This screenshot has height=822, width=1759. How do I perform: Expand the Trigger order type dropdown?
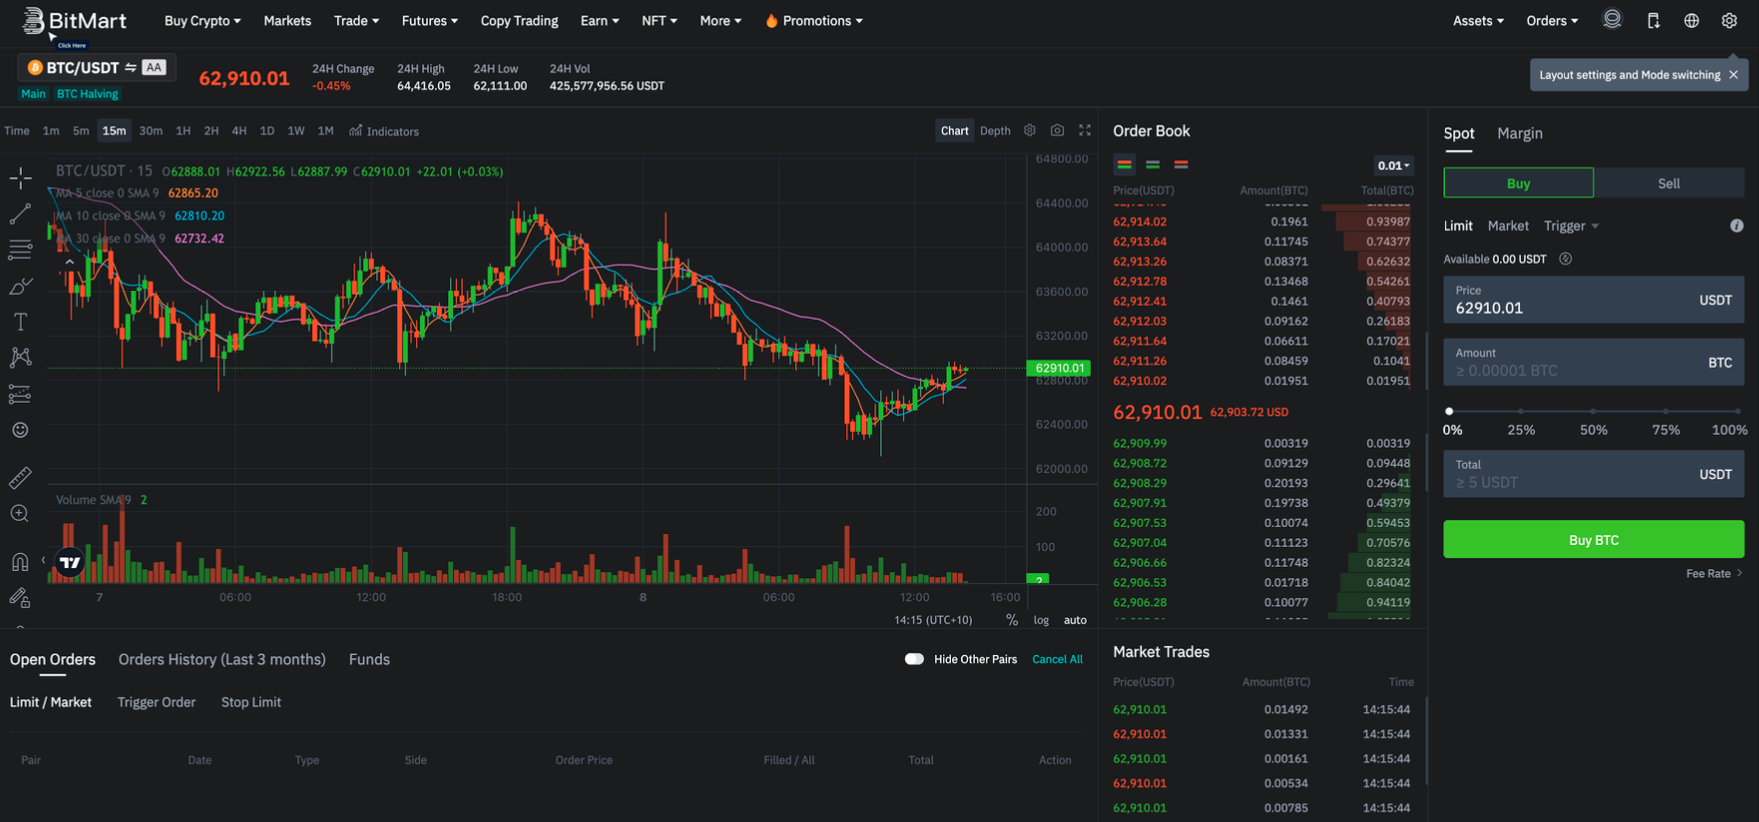(1571, 226)
